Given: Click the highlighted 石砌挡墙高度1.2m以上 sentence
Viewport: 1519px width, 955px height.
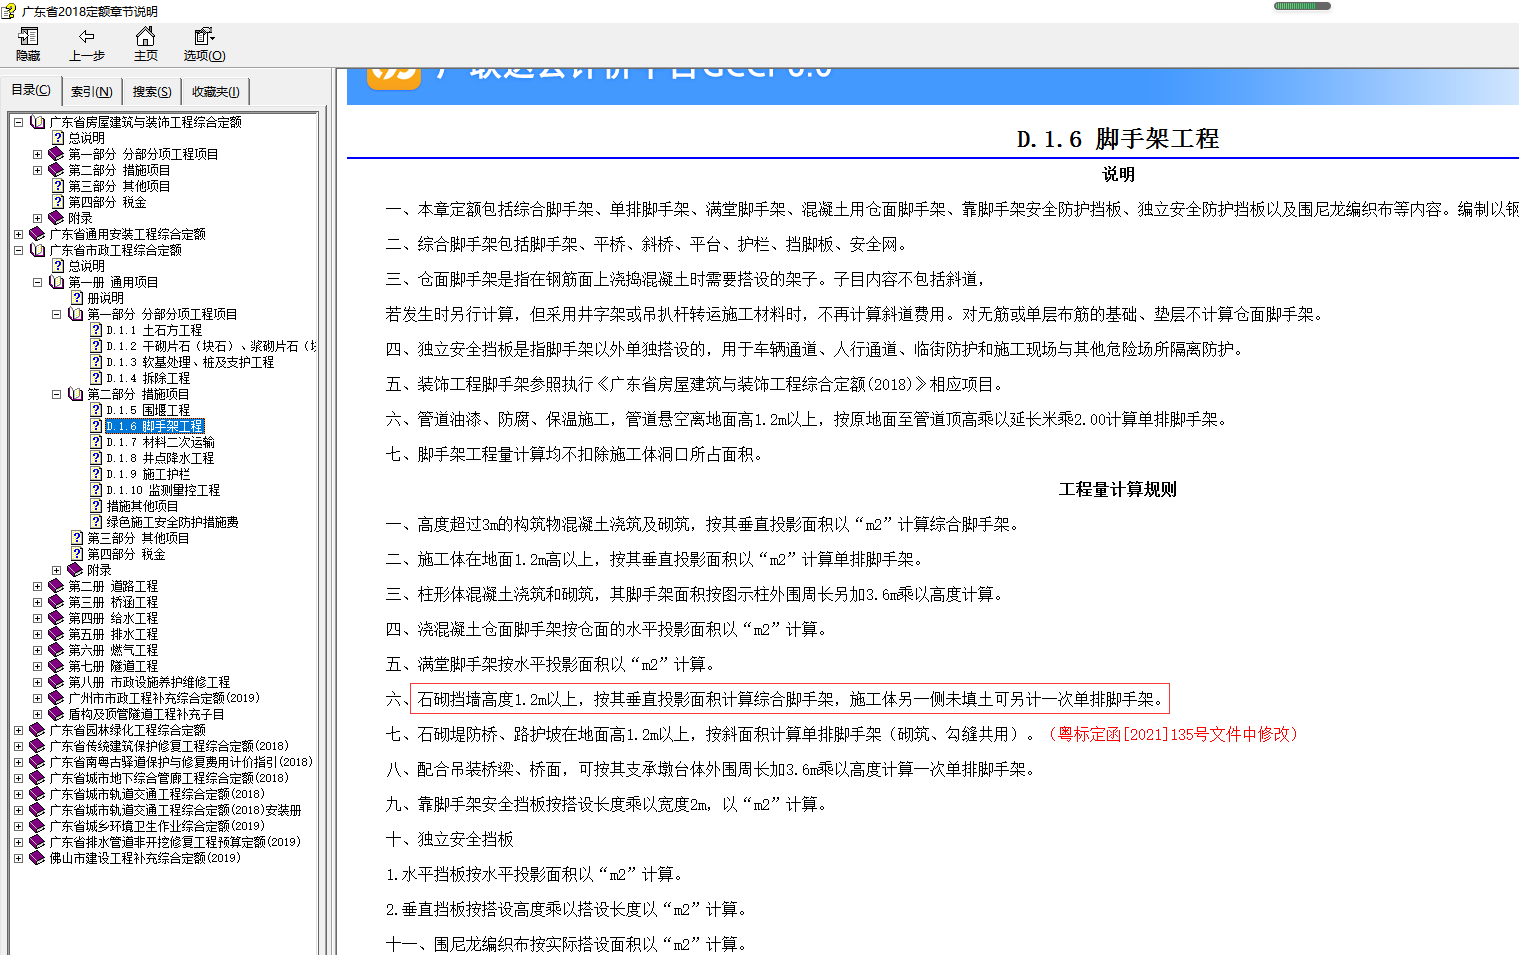Looking at the screenshot, I should point(790,699).
